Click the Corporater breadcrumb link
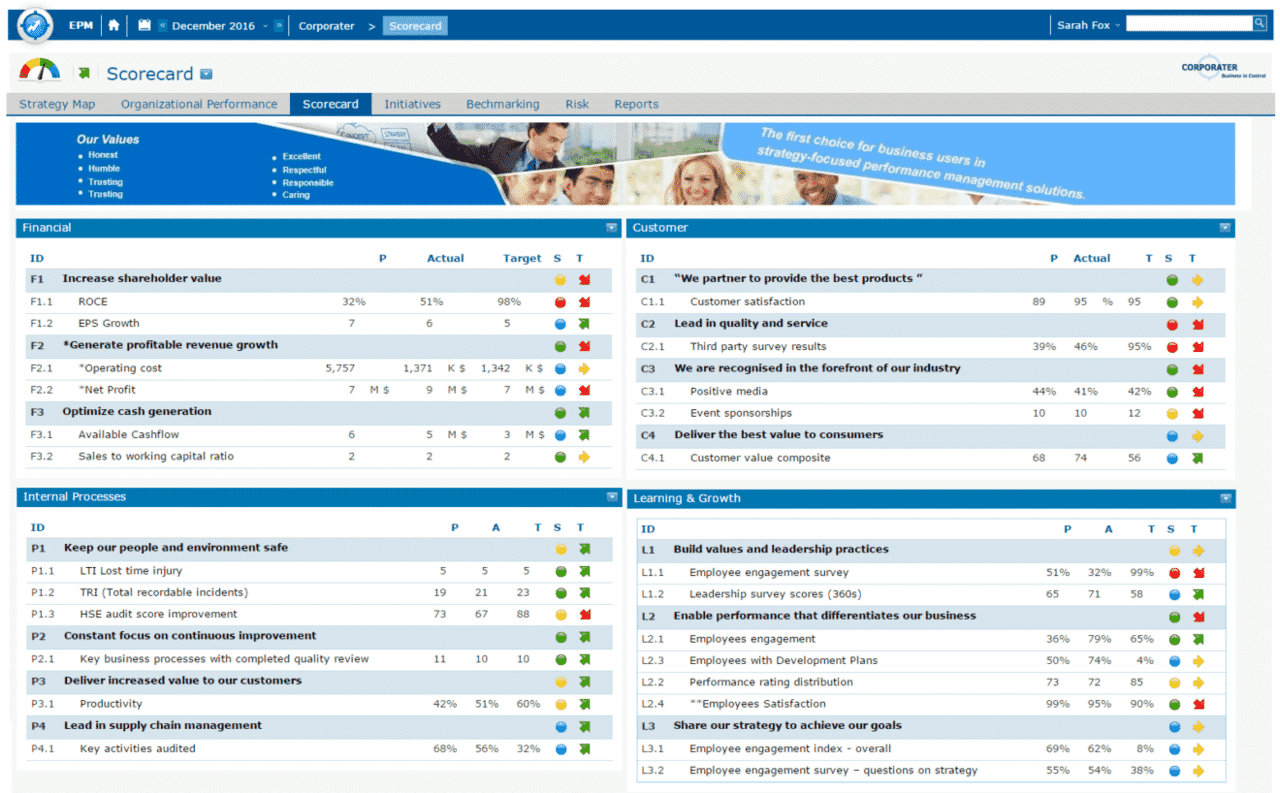 coord(326,26)
